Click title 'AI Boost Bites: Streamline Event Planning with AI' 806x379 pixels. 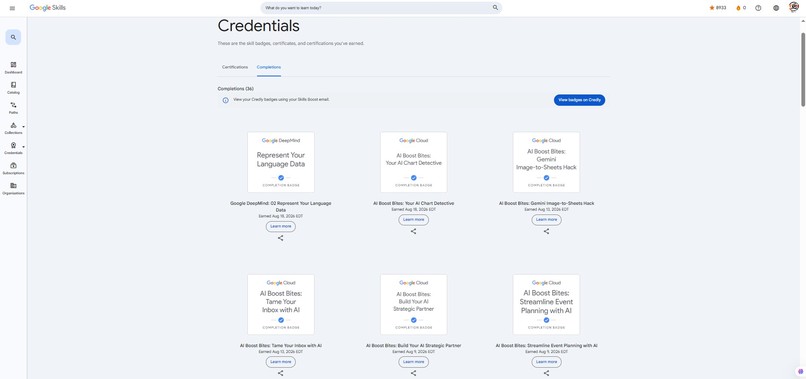(546, 346)
